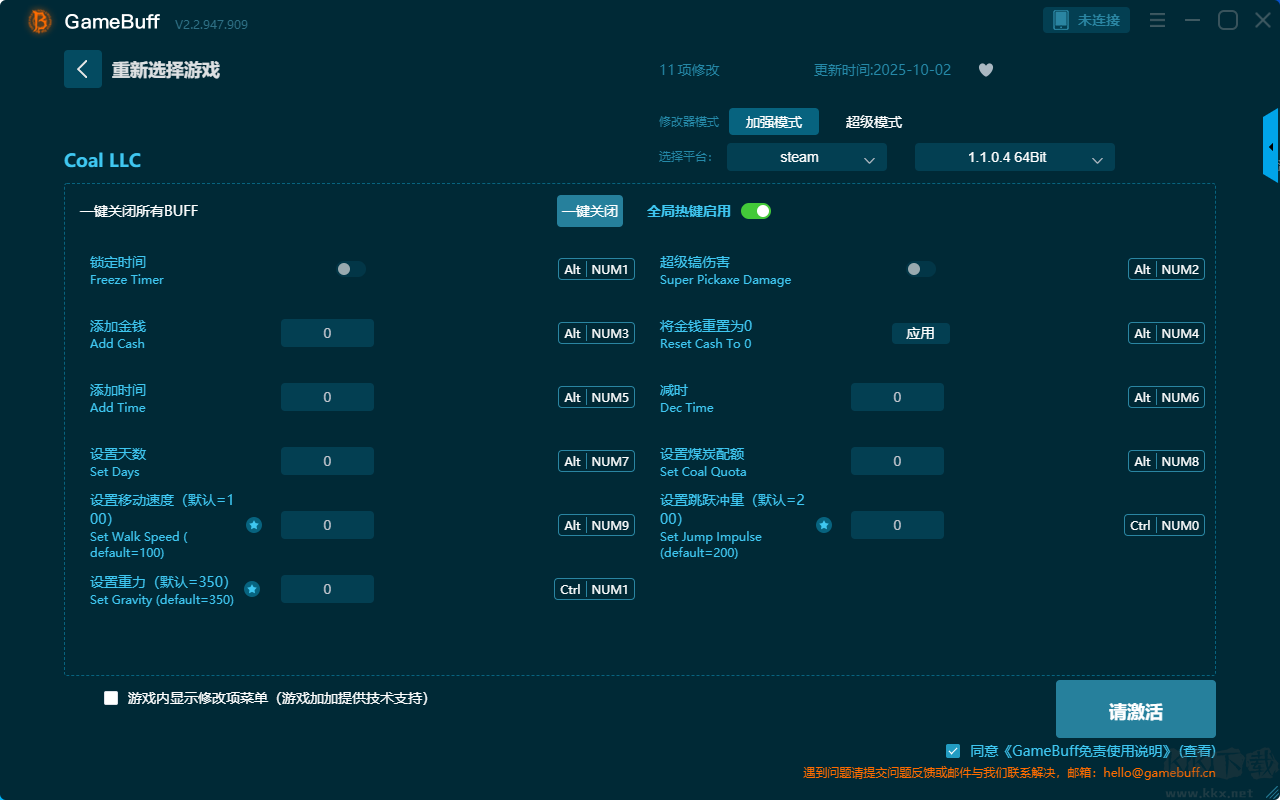Click 应用 for Reset Cash To 0
Viewport: 1280px width, 800px height.
(x=921, y=333)
